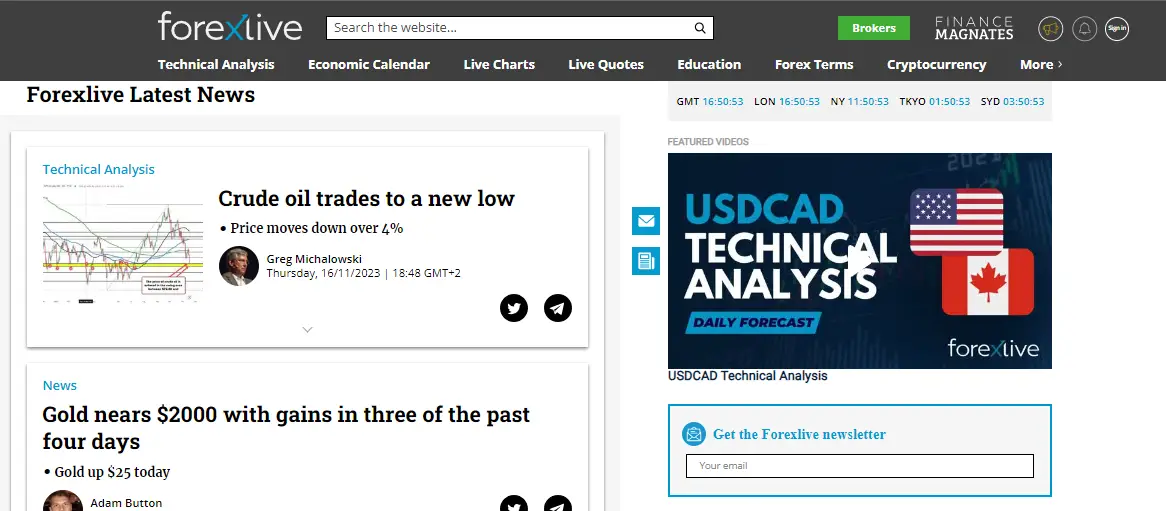Open the Economic Calendar menu item

[x=369, y=65]
